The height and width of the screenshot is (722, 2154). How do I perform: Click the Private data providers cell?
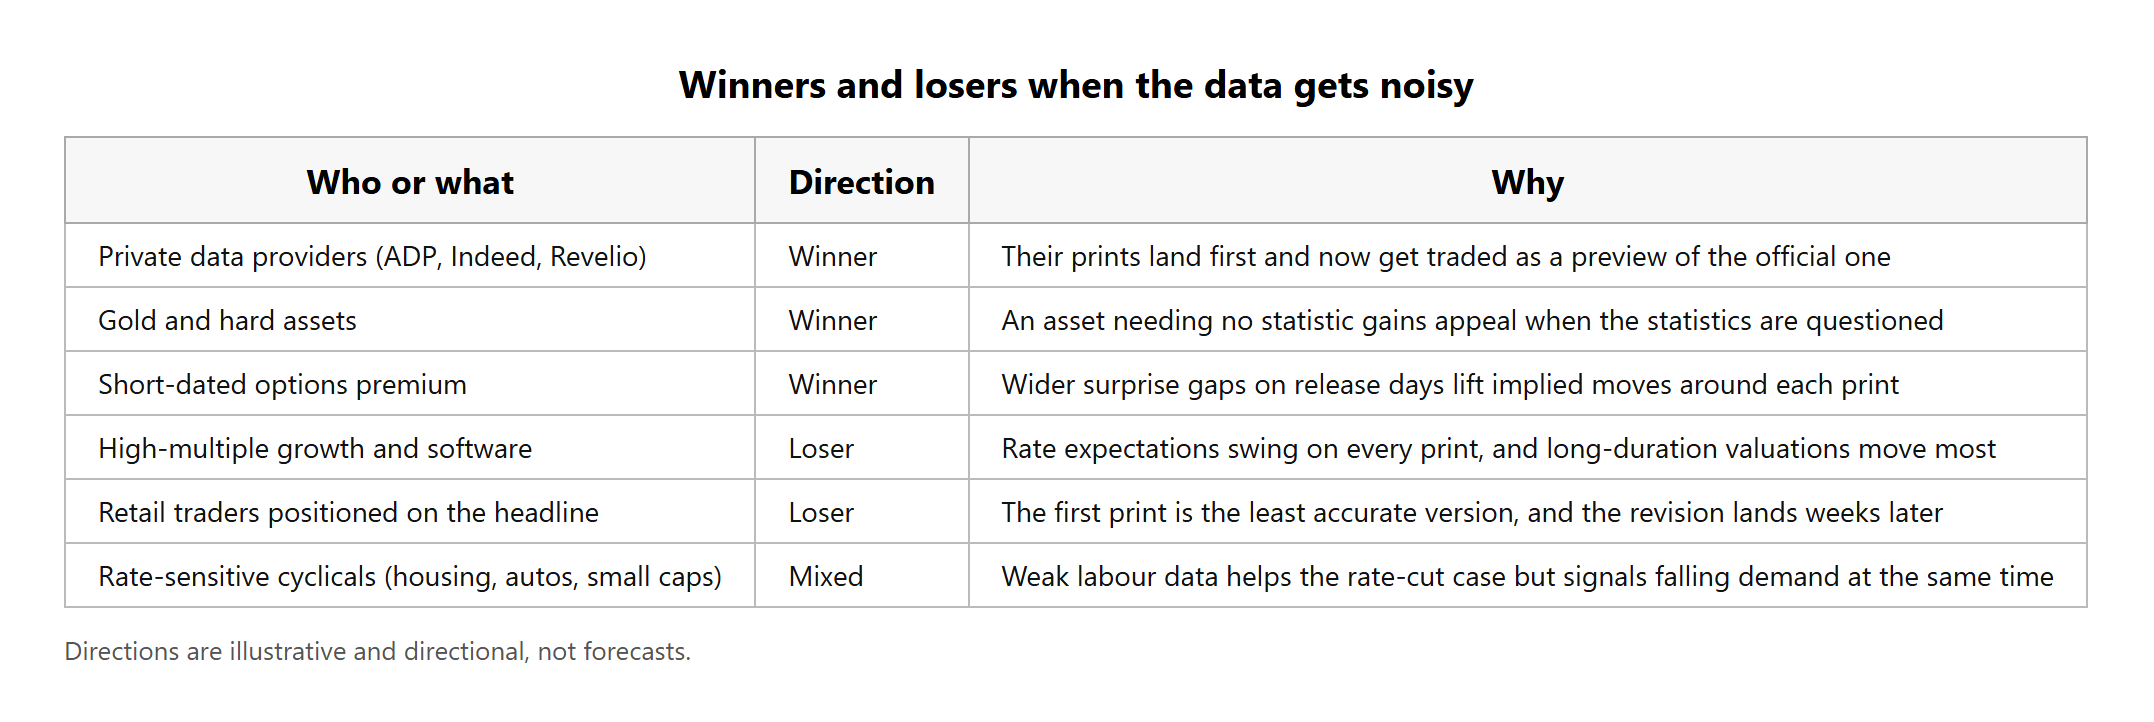pyautogui.click(x=410, y=256)
